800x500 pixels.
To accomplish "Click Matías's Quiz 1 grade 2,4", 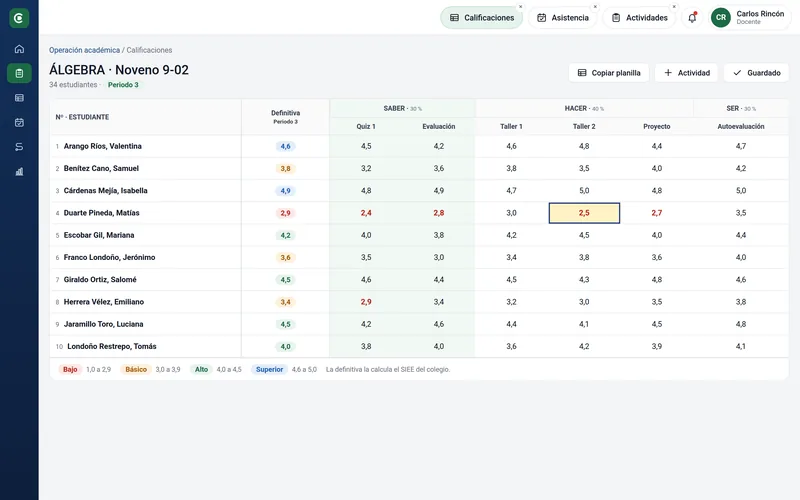I will pos(366,213).
